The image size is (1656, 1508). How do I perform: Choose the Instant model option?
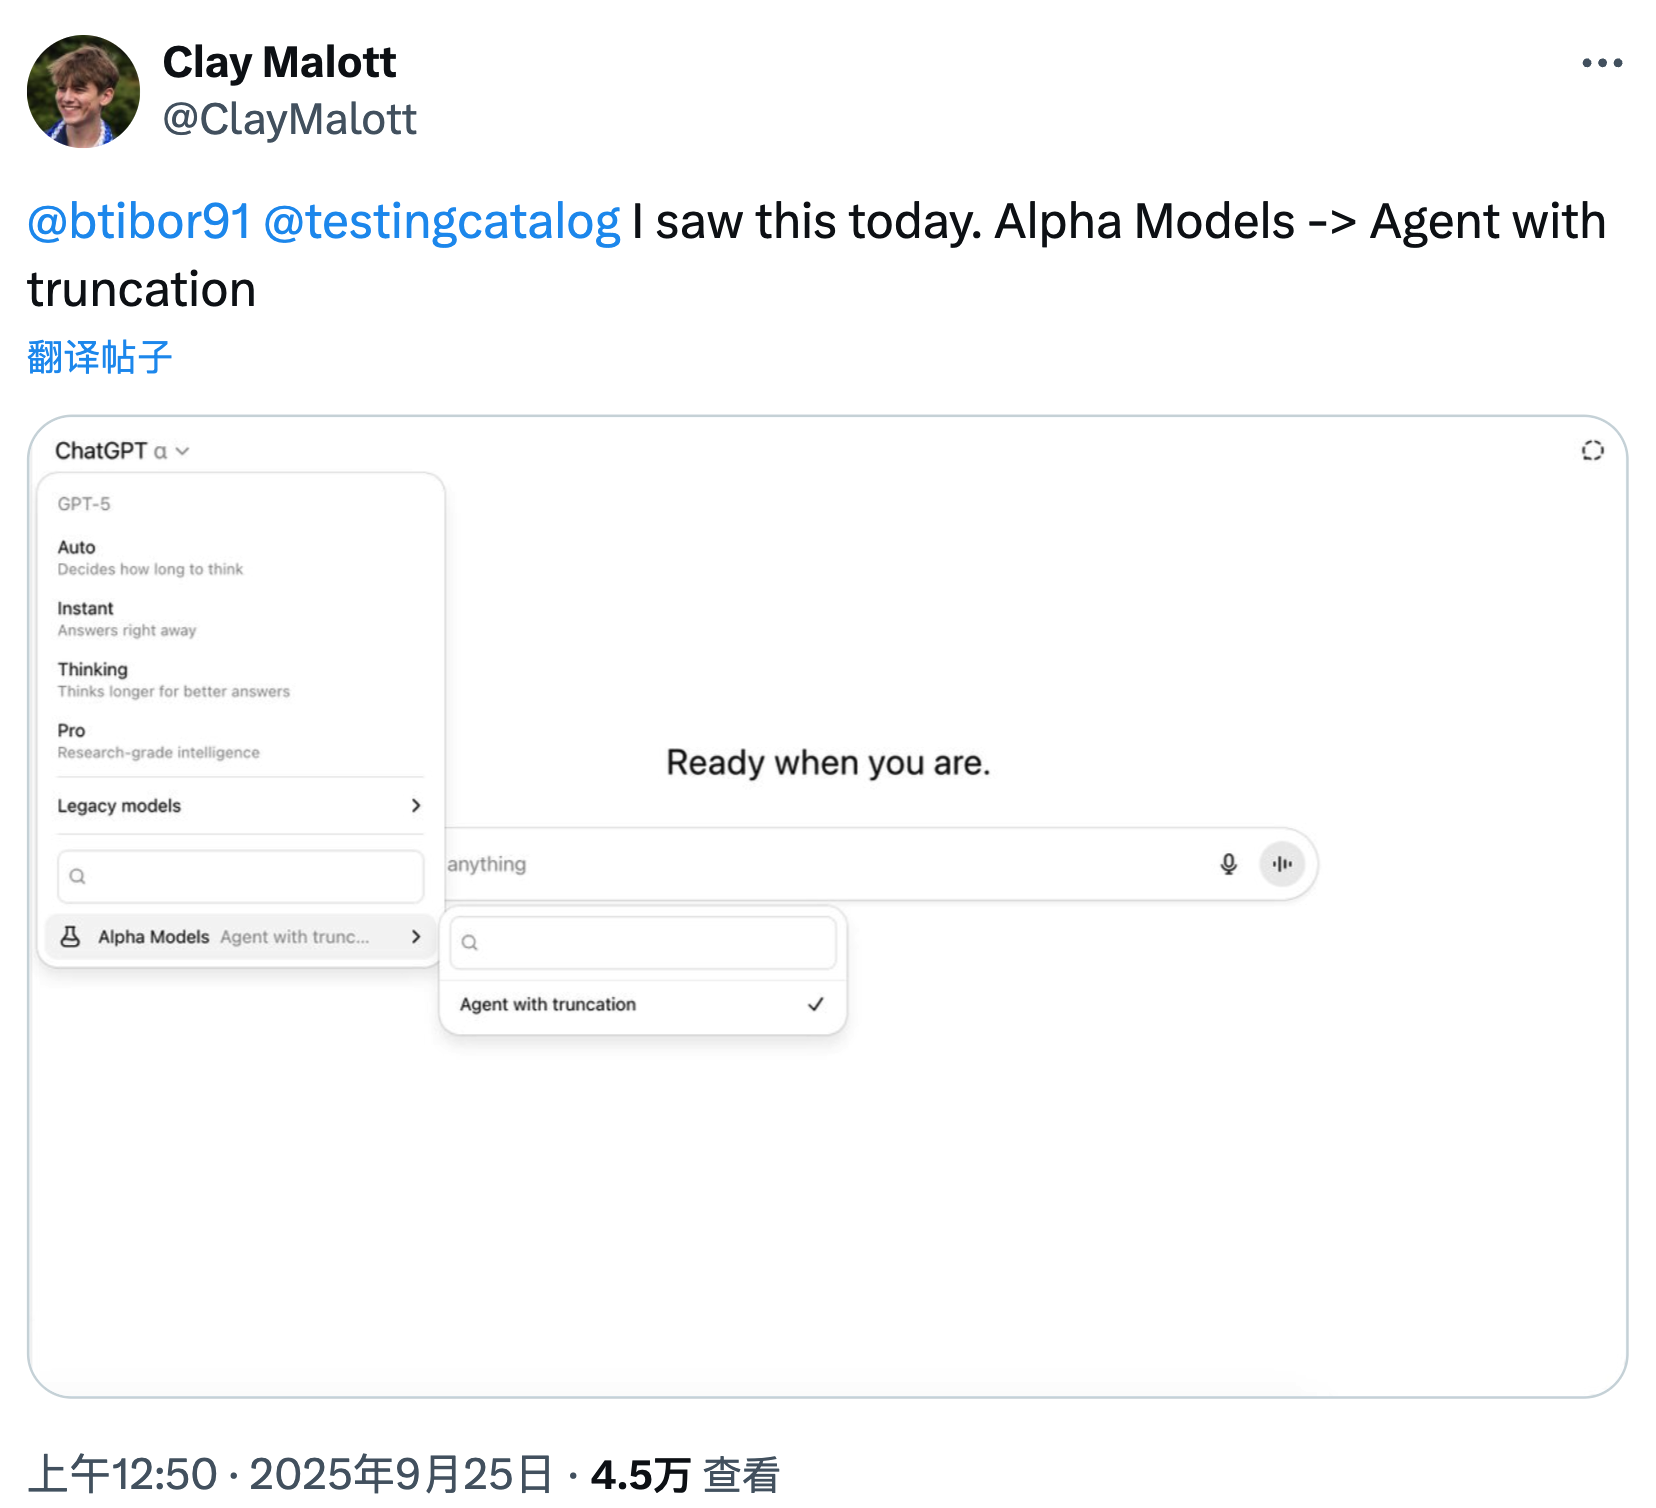pyautogui.click(x=127, y=618)
